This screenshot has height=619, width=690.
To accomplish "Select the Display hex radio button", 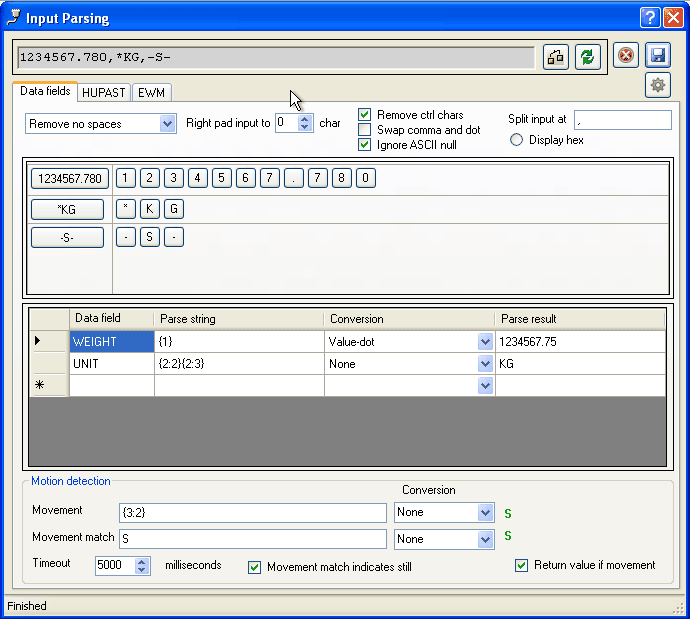I will (516, 140).
